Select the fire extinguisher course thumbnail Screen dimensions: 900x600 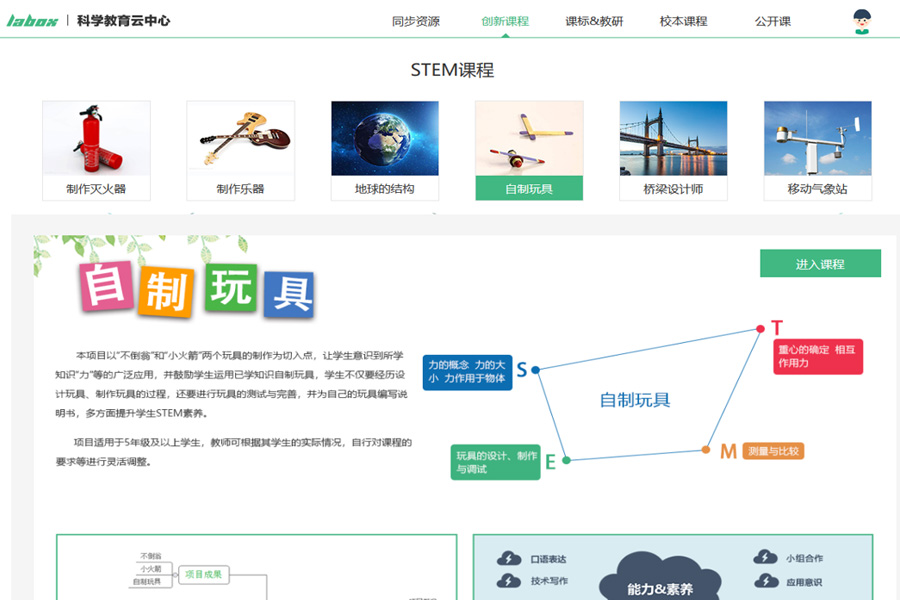(96, 138)
